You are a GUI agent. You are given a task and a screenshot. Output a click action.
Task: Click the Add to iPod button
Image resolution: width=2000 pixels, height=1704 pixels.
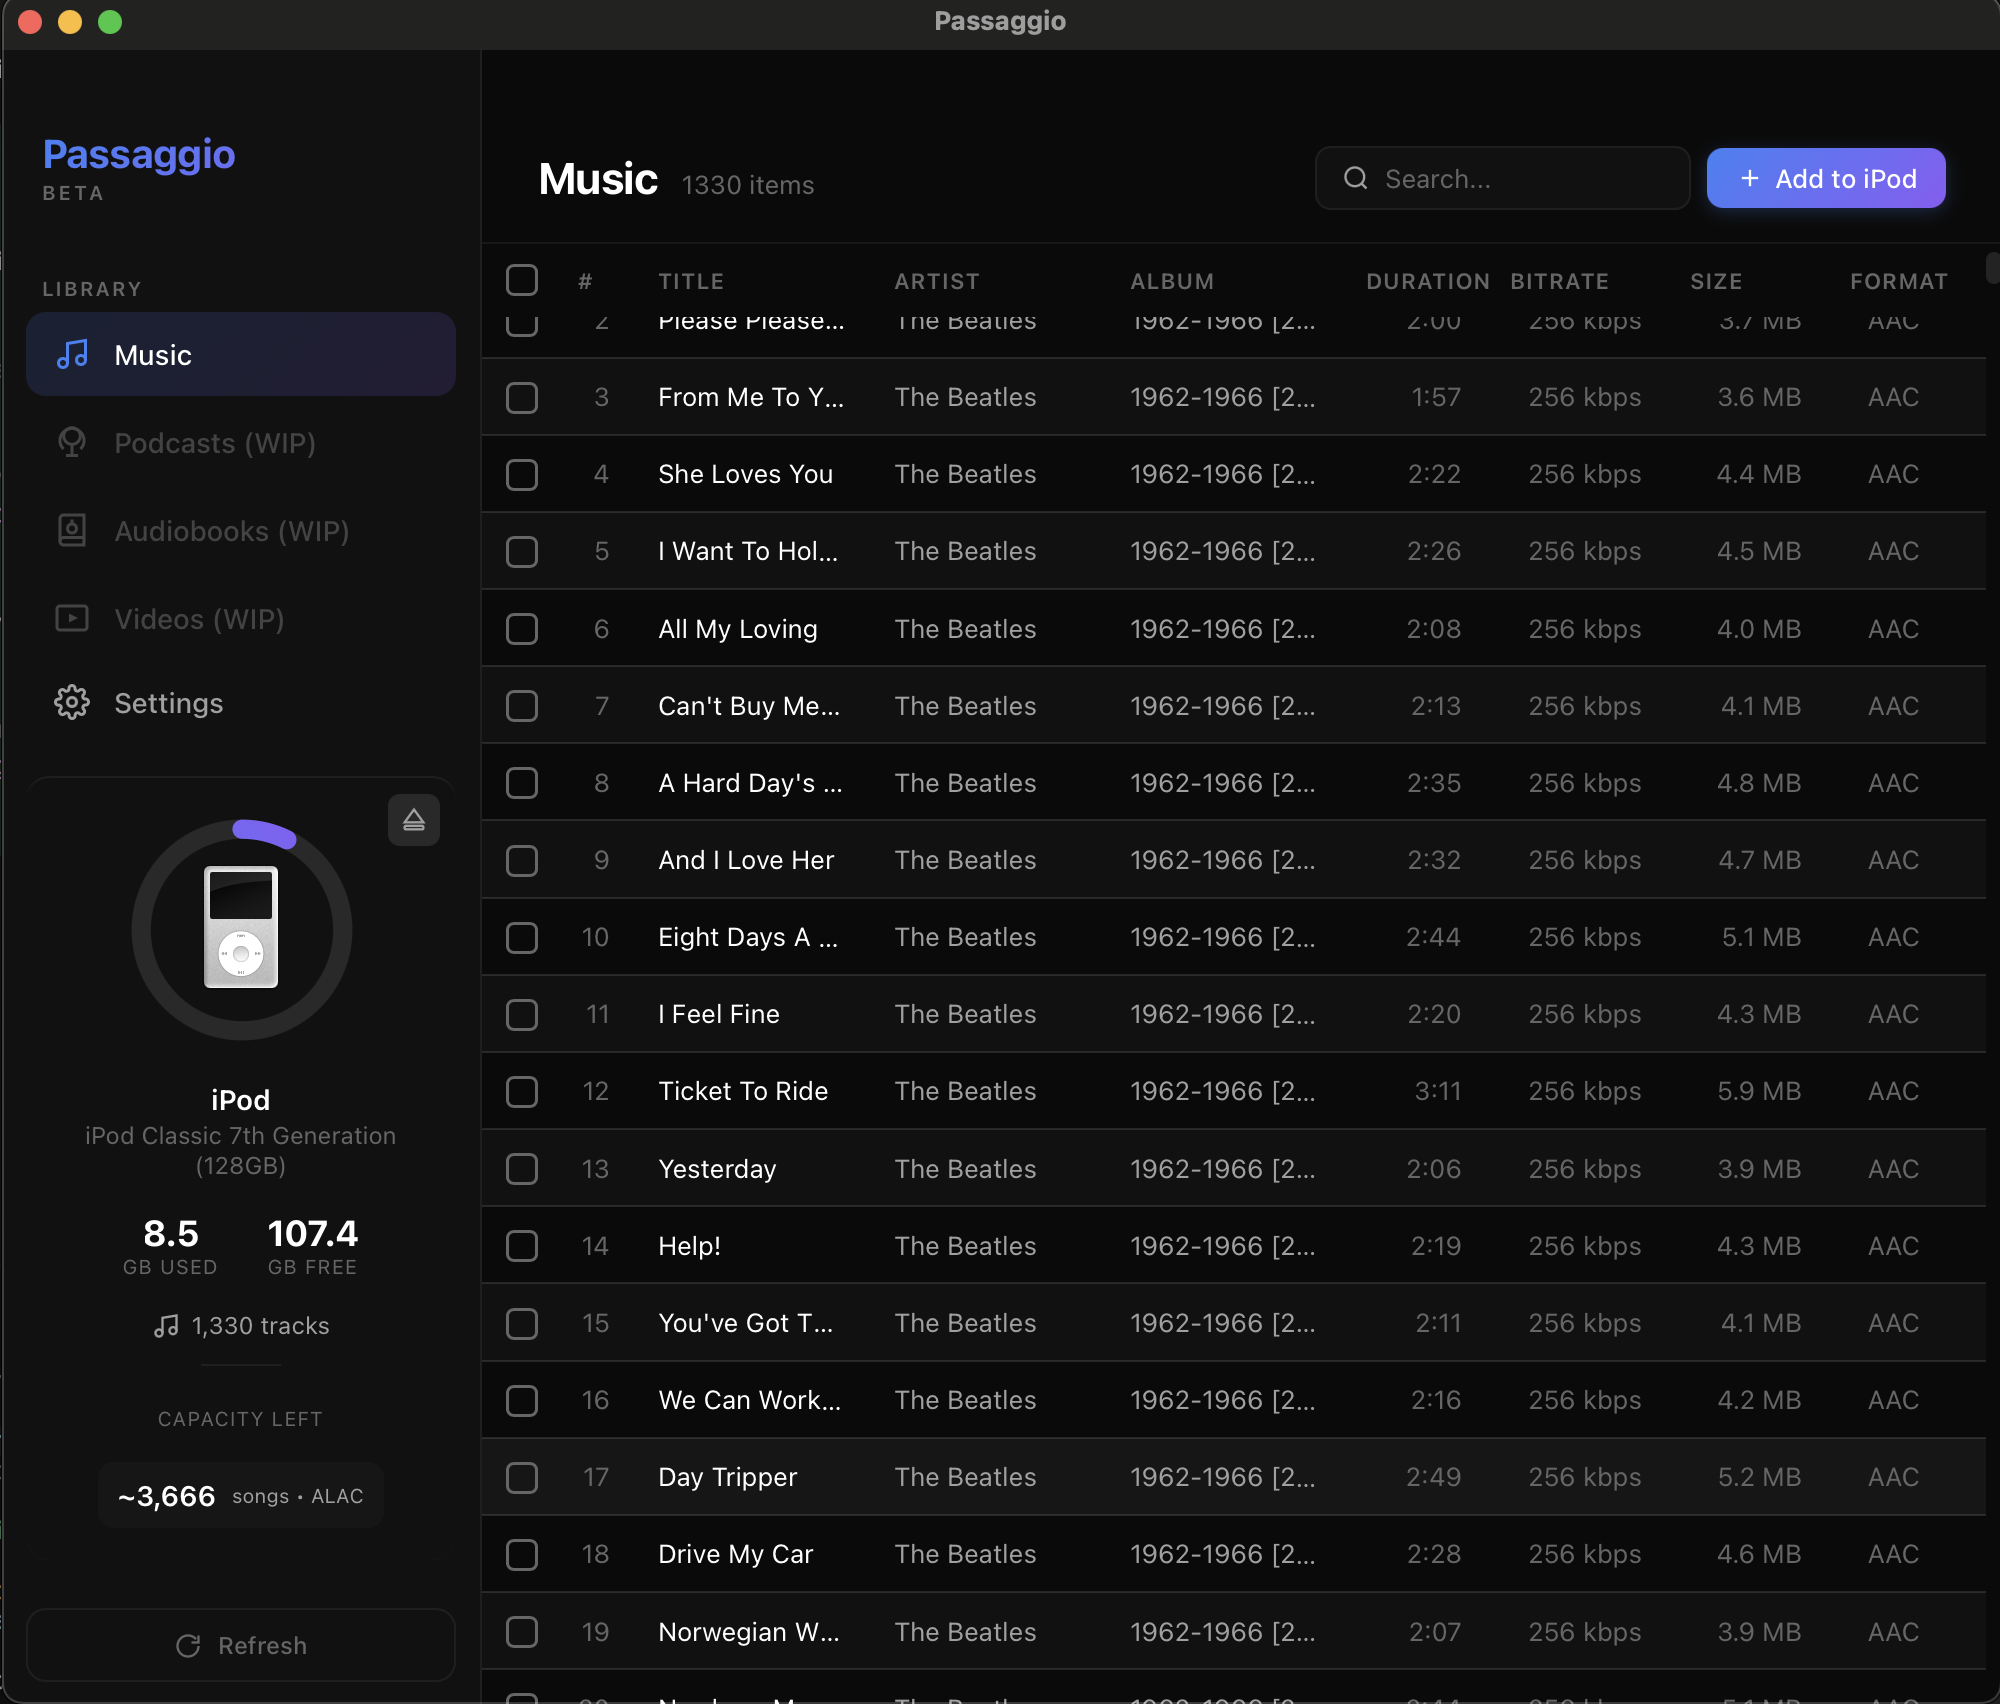point(1825,178)
